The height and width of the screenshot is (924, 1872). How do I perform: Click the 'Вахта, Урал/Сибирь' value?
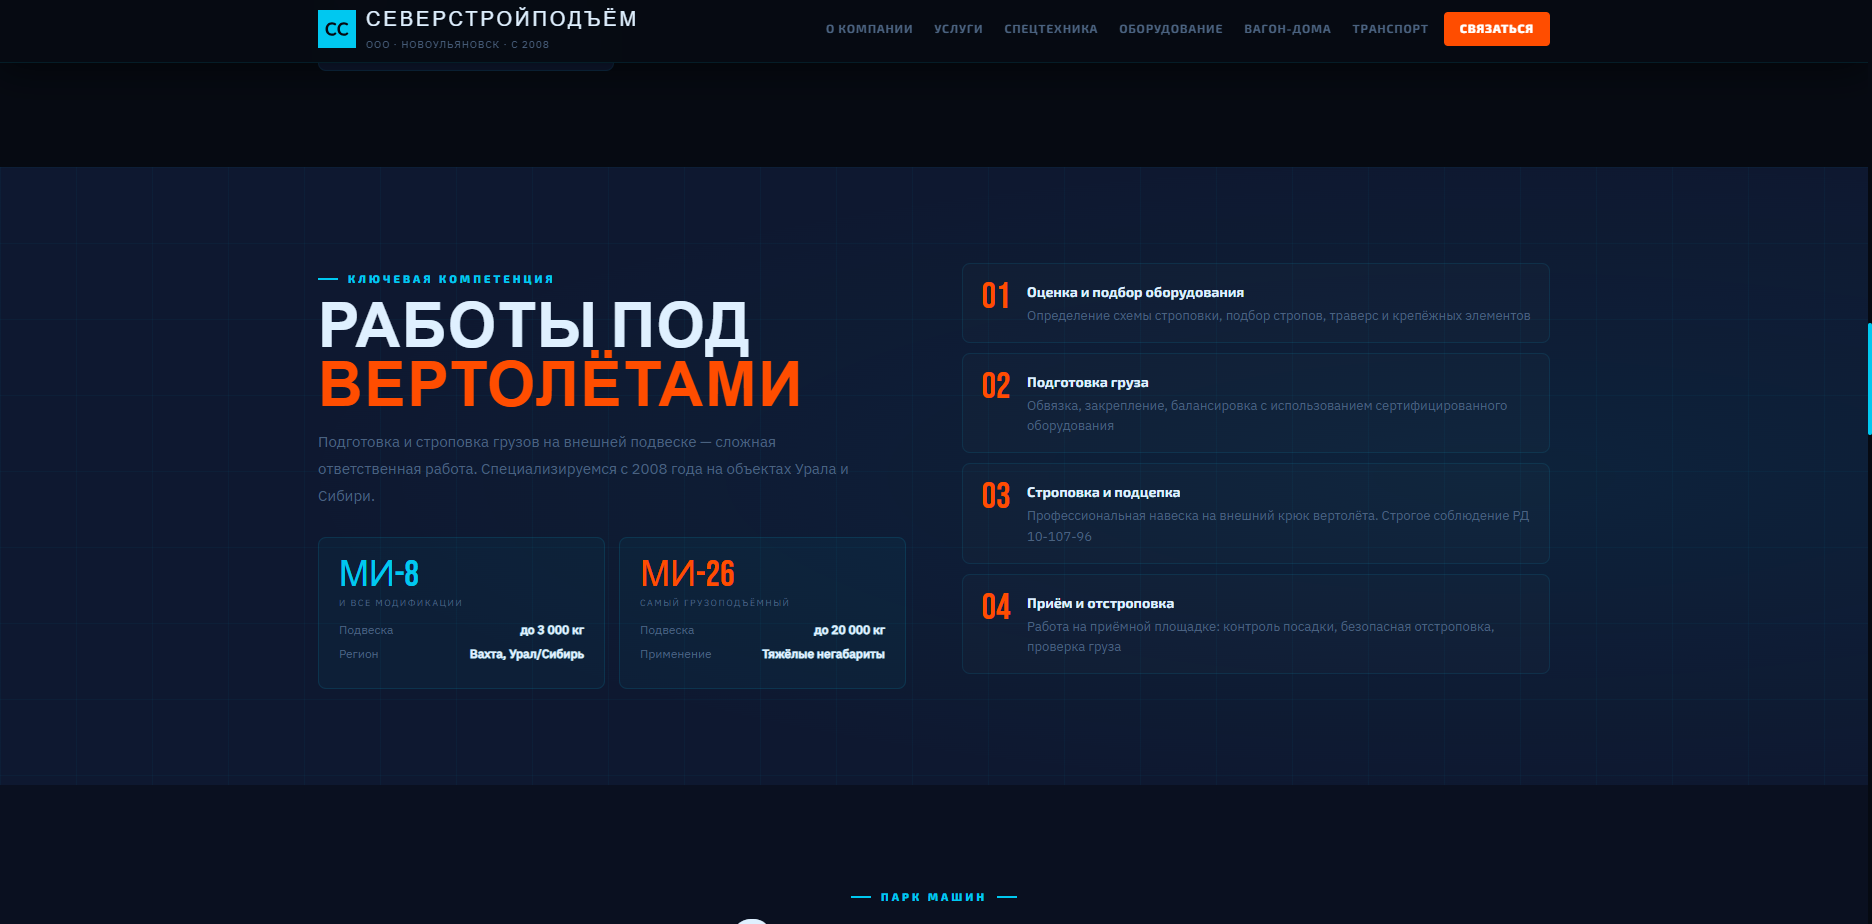(x=527, y=654)
